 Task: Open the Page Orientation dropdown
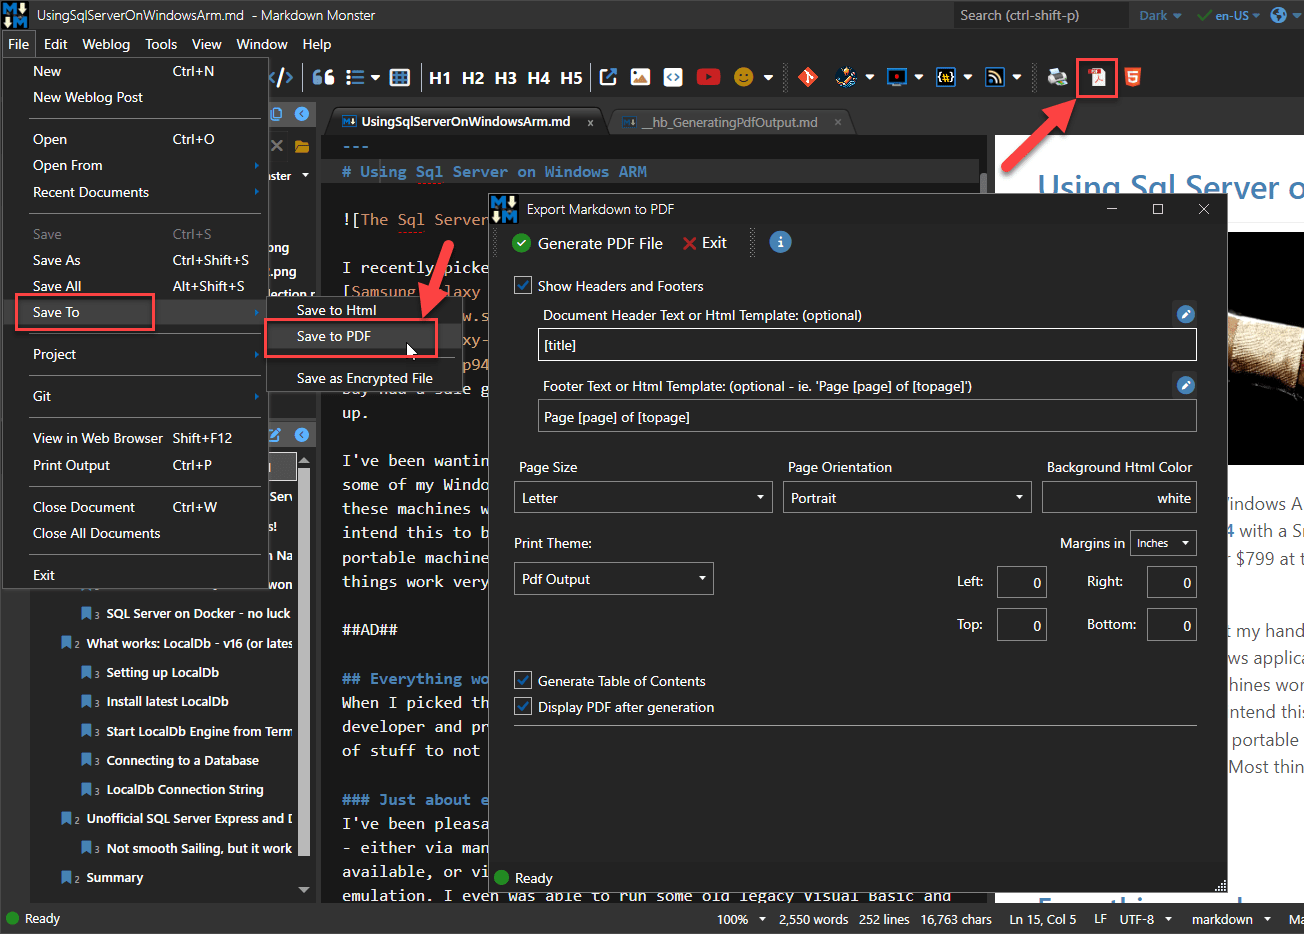coord(906,497)
